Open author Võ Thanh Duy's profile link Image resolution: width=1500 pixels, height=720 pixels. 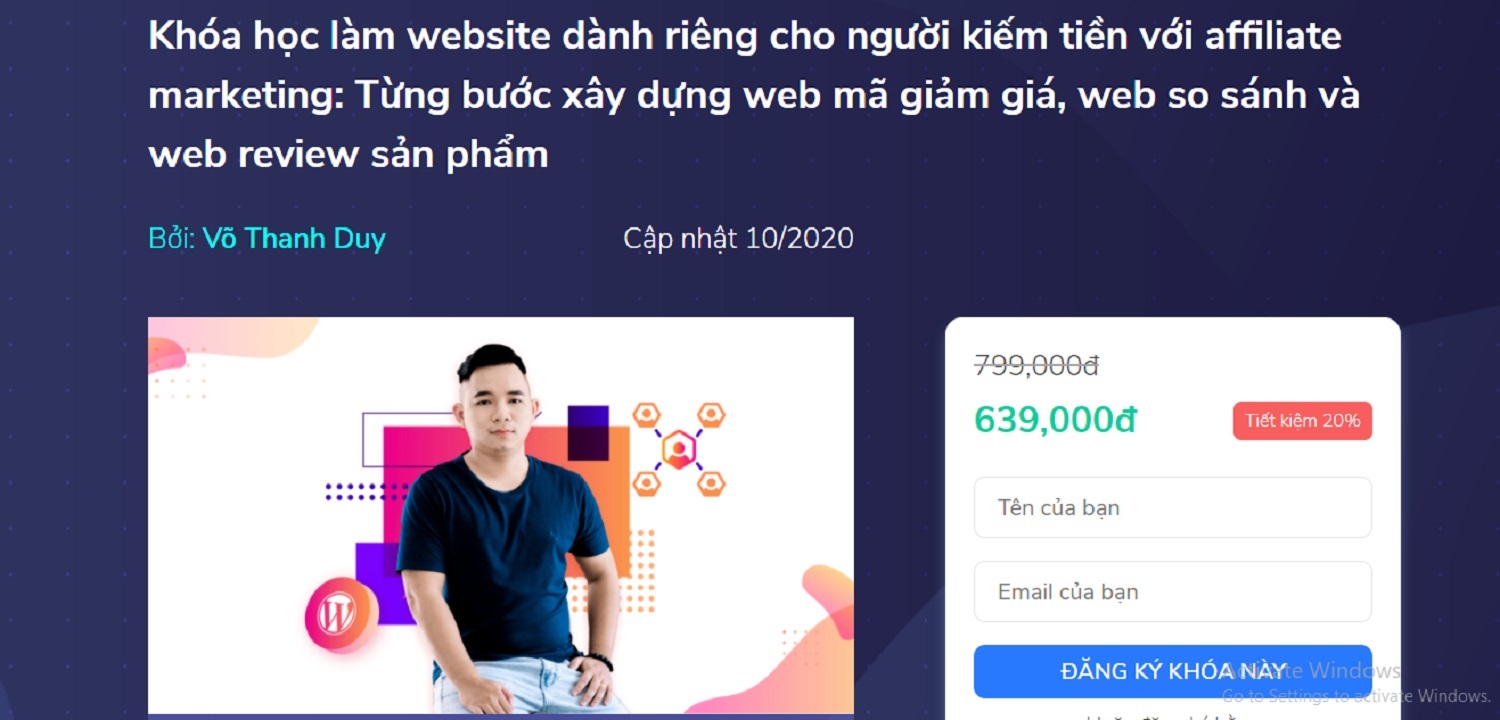point(294,239)
